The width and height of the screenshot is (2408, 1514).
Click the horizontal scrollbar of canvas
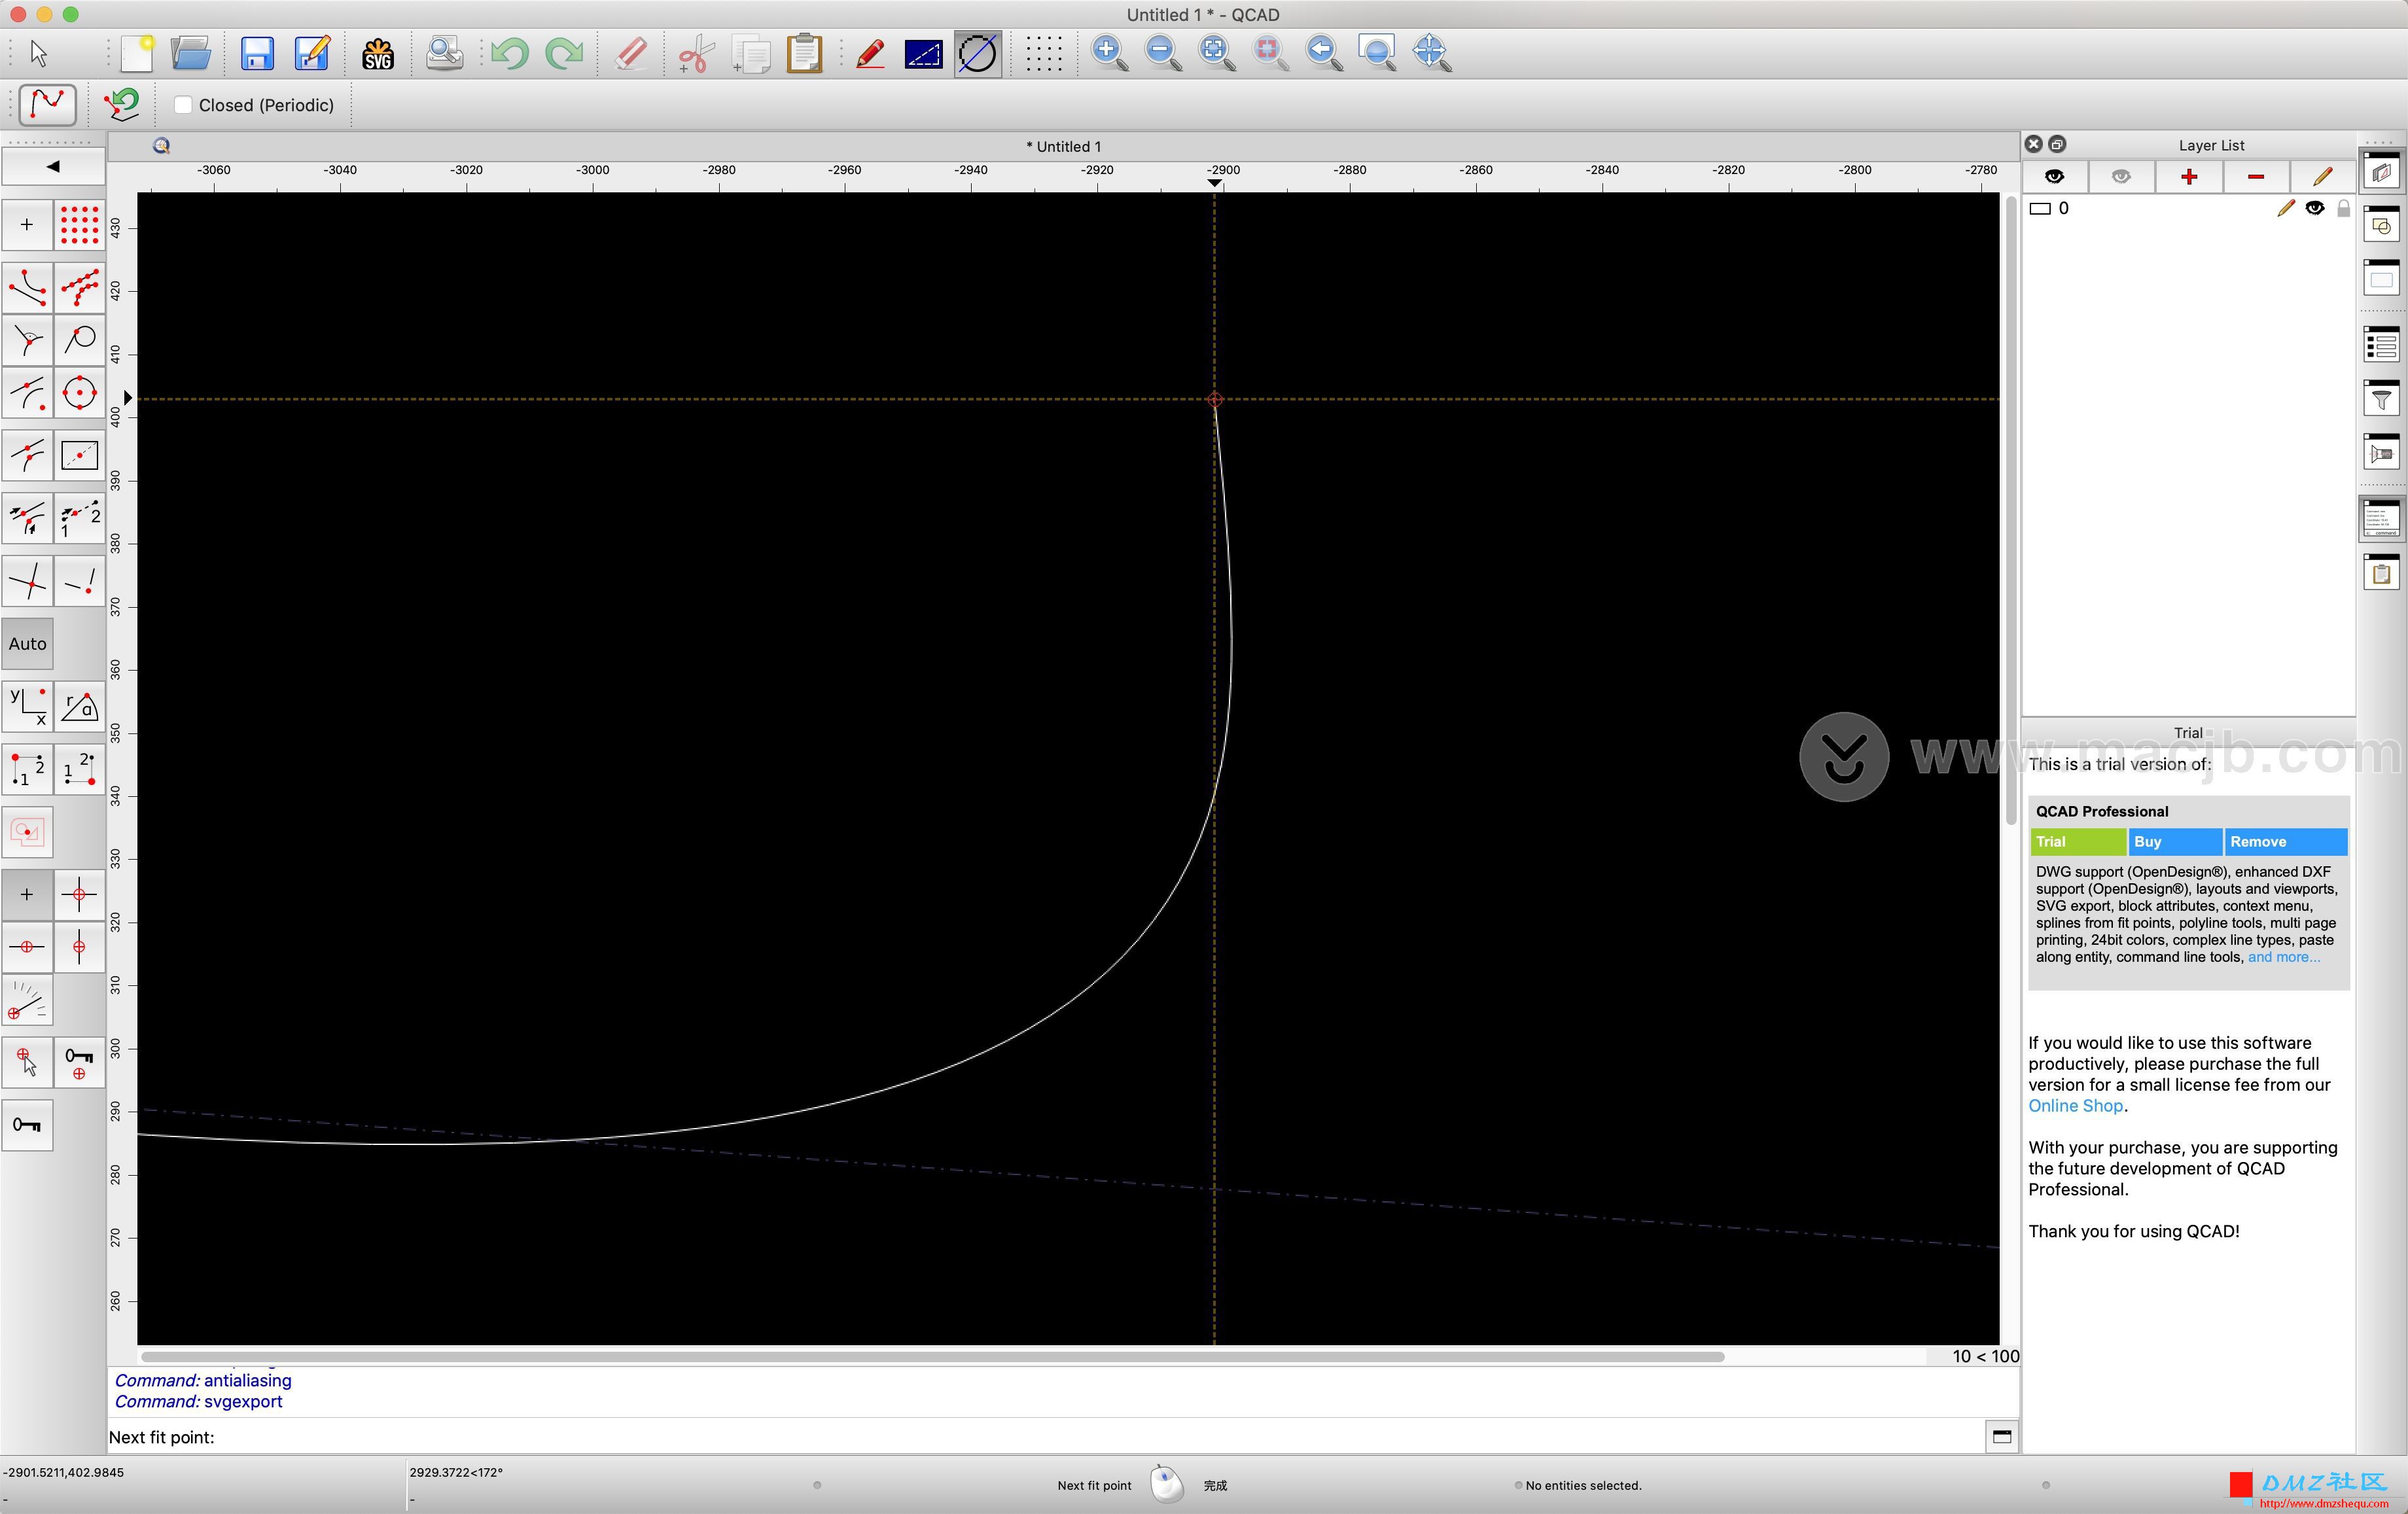933,1357
